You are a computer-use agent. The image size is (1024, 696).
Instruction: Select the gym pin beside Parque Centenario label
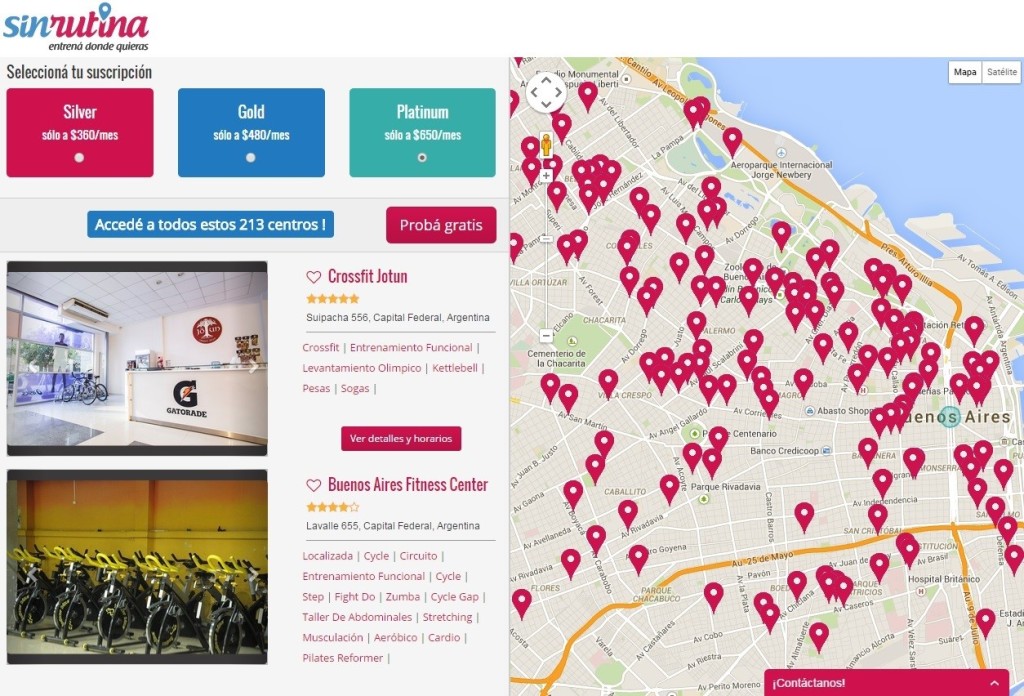[718, 439]
